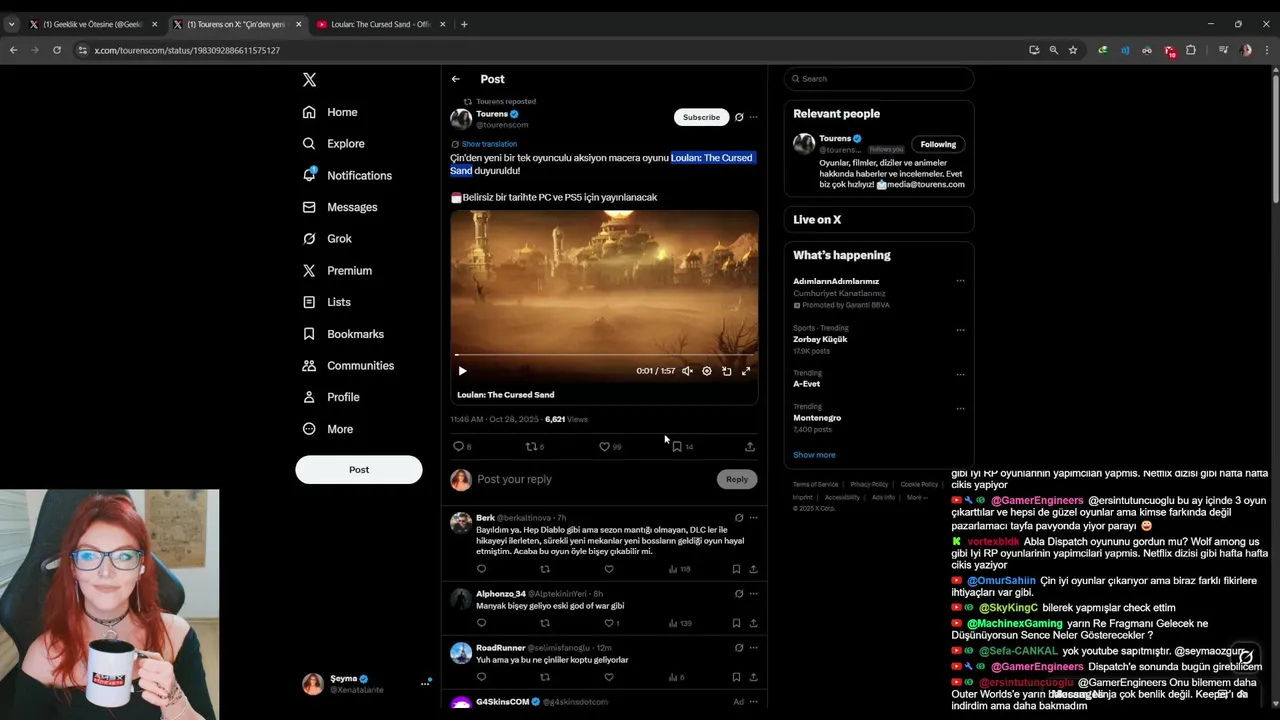The height and width of the screenshot is (720, 1280).
Task: Click the zoom magnifier icon in the address bar
Action: point(1053,50)
